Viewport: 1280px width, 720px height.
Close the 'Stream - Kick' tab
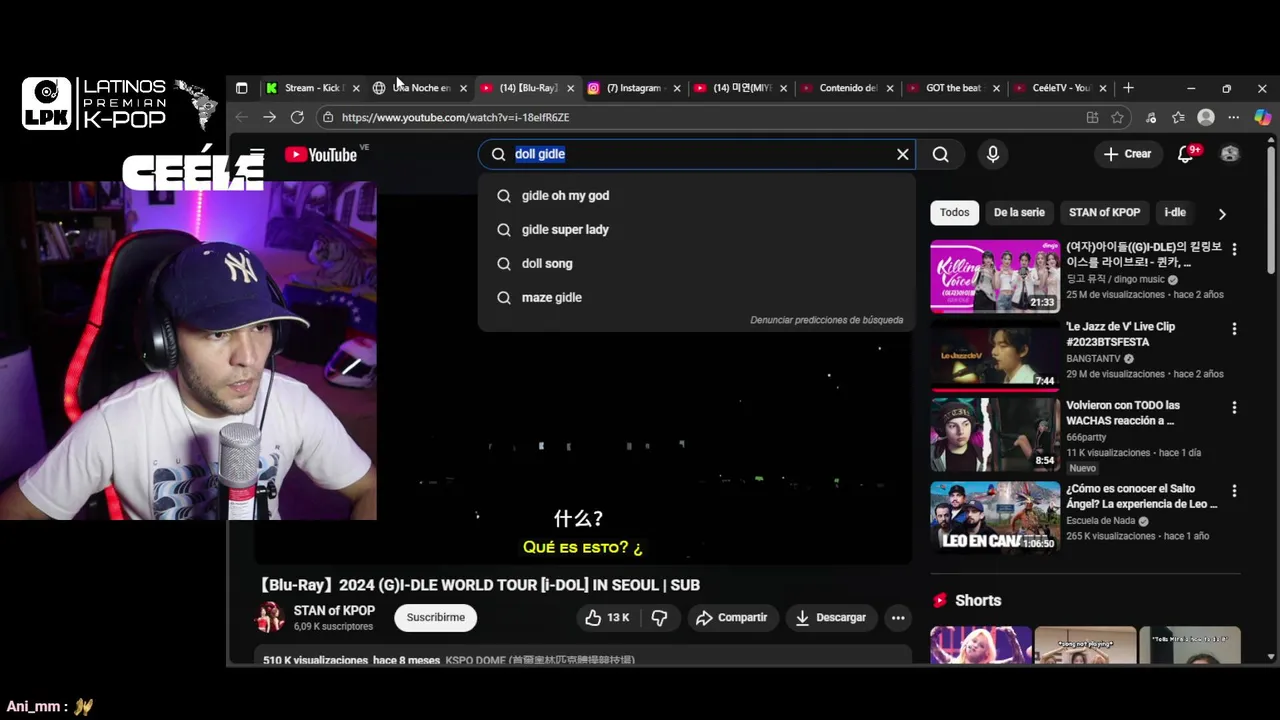click(x=356, y=88)
